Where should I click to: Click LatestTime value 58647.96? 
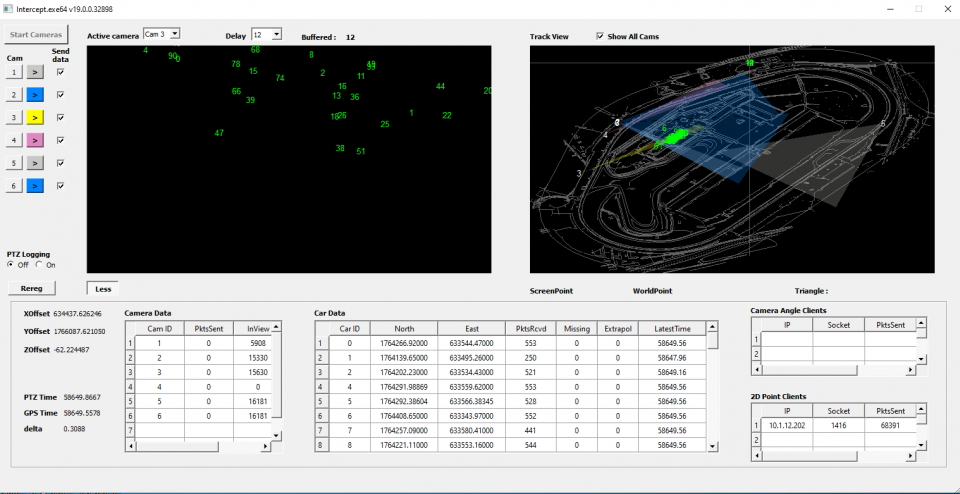[x=672, y=357]
